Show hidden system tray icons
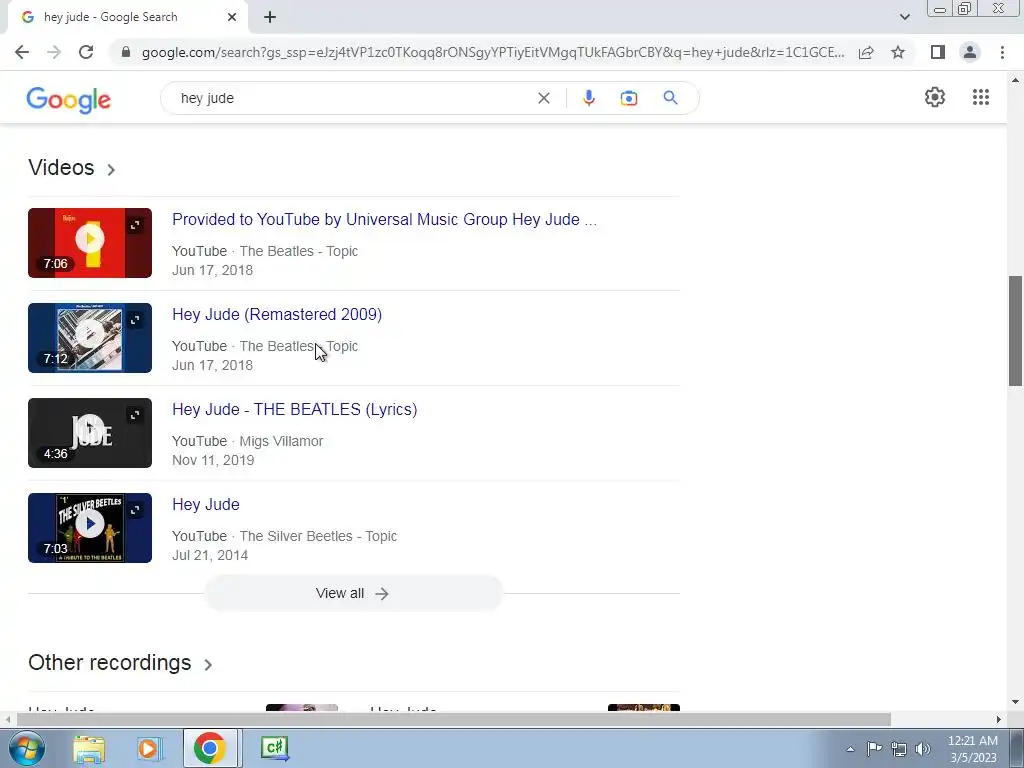This screenshot has height=768, width=1024. [x=850, y=749]
